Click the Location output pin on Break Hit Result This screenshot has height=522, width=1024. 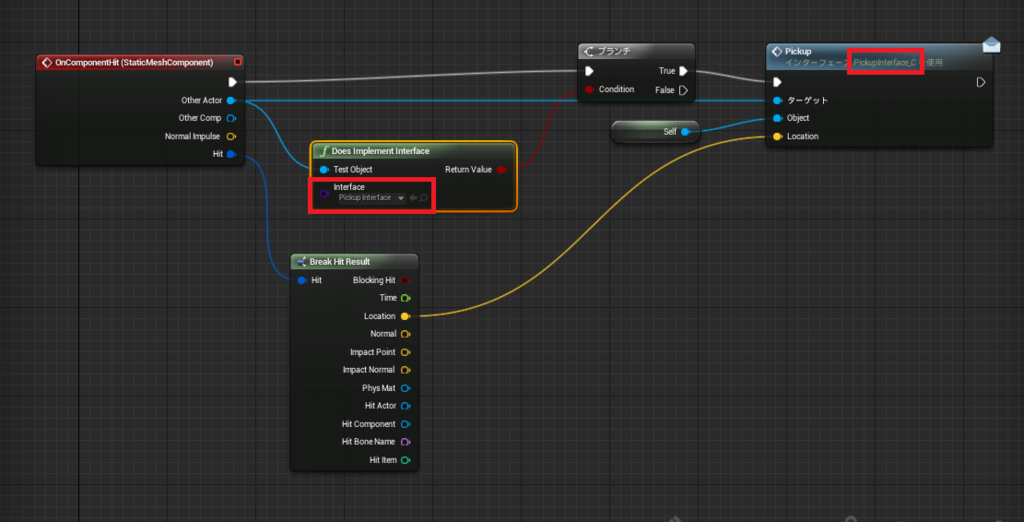[406, 316]
